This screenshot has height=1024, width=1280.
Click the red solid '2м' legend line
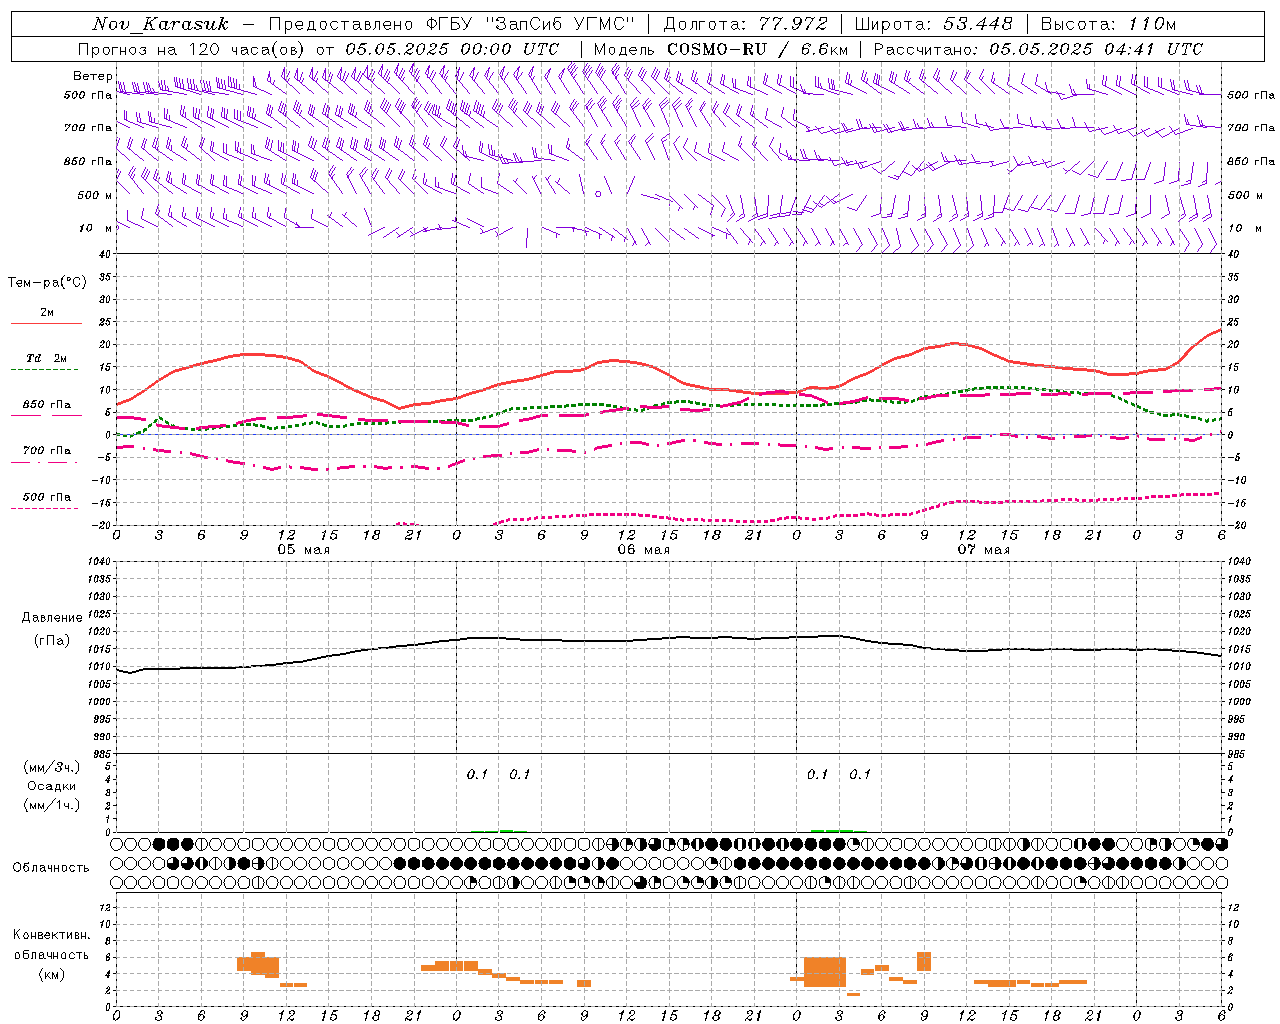click(x=46, y=323)
